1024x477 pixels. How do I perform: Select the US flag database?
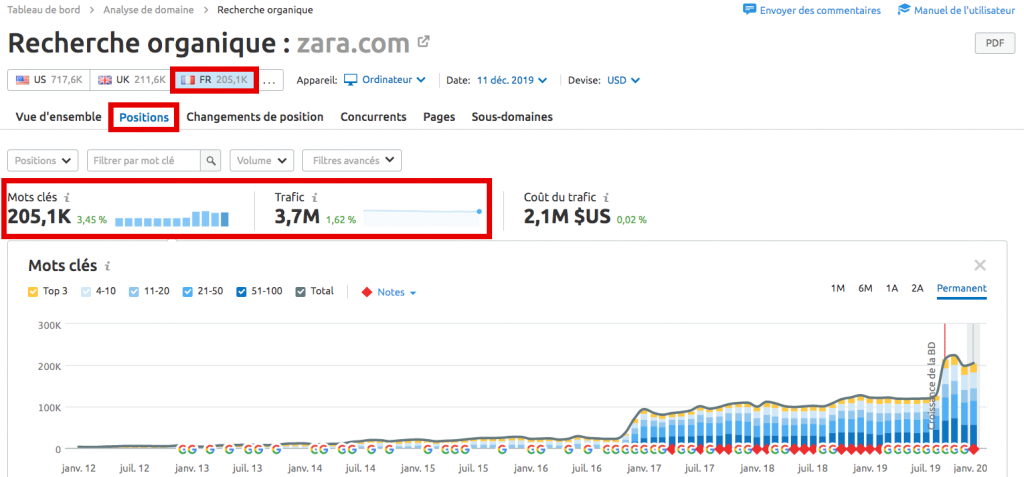coord(49,80)
